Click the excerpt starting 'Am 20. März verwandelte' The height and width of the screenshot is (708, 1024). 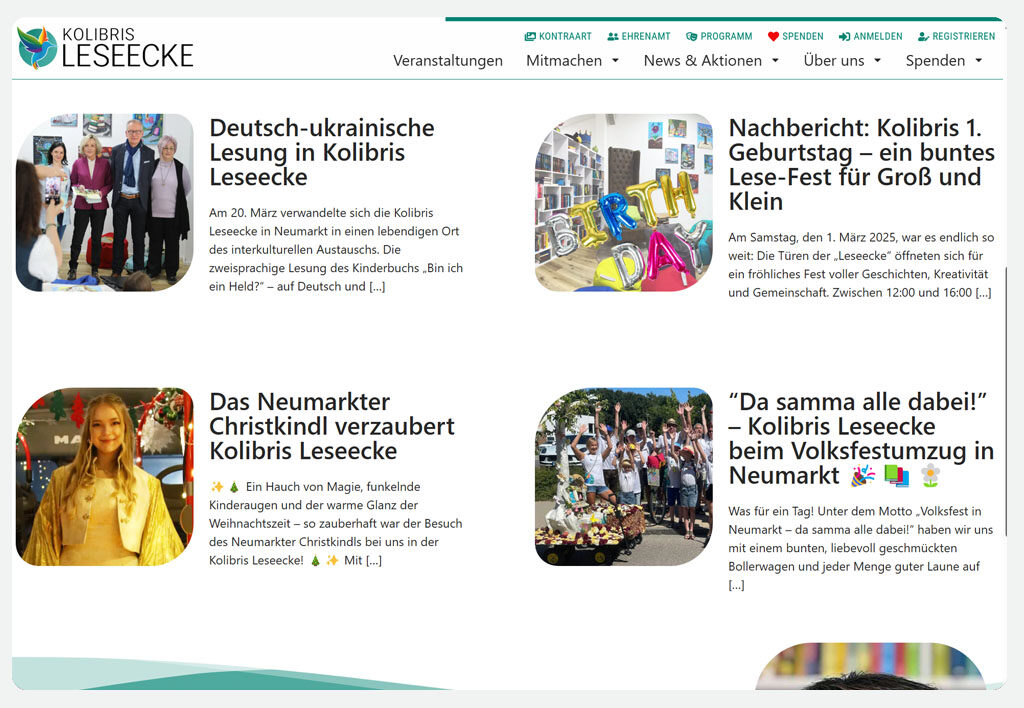click(x=336, y=249)
